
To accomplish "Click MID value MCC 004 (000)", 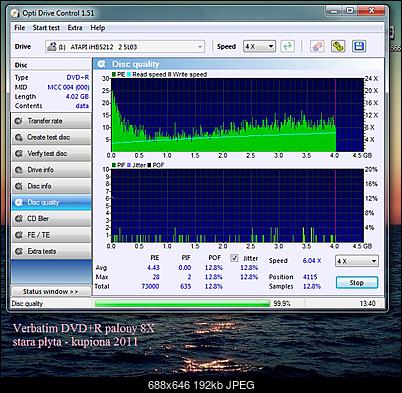I will (x=68, y=87).
